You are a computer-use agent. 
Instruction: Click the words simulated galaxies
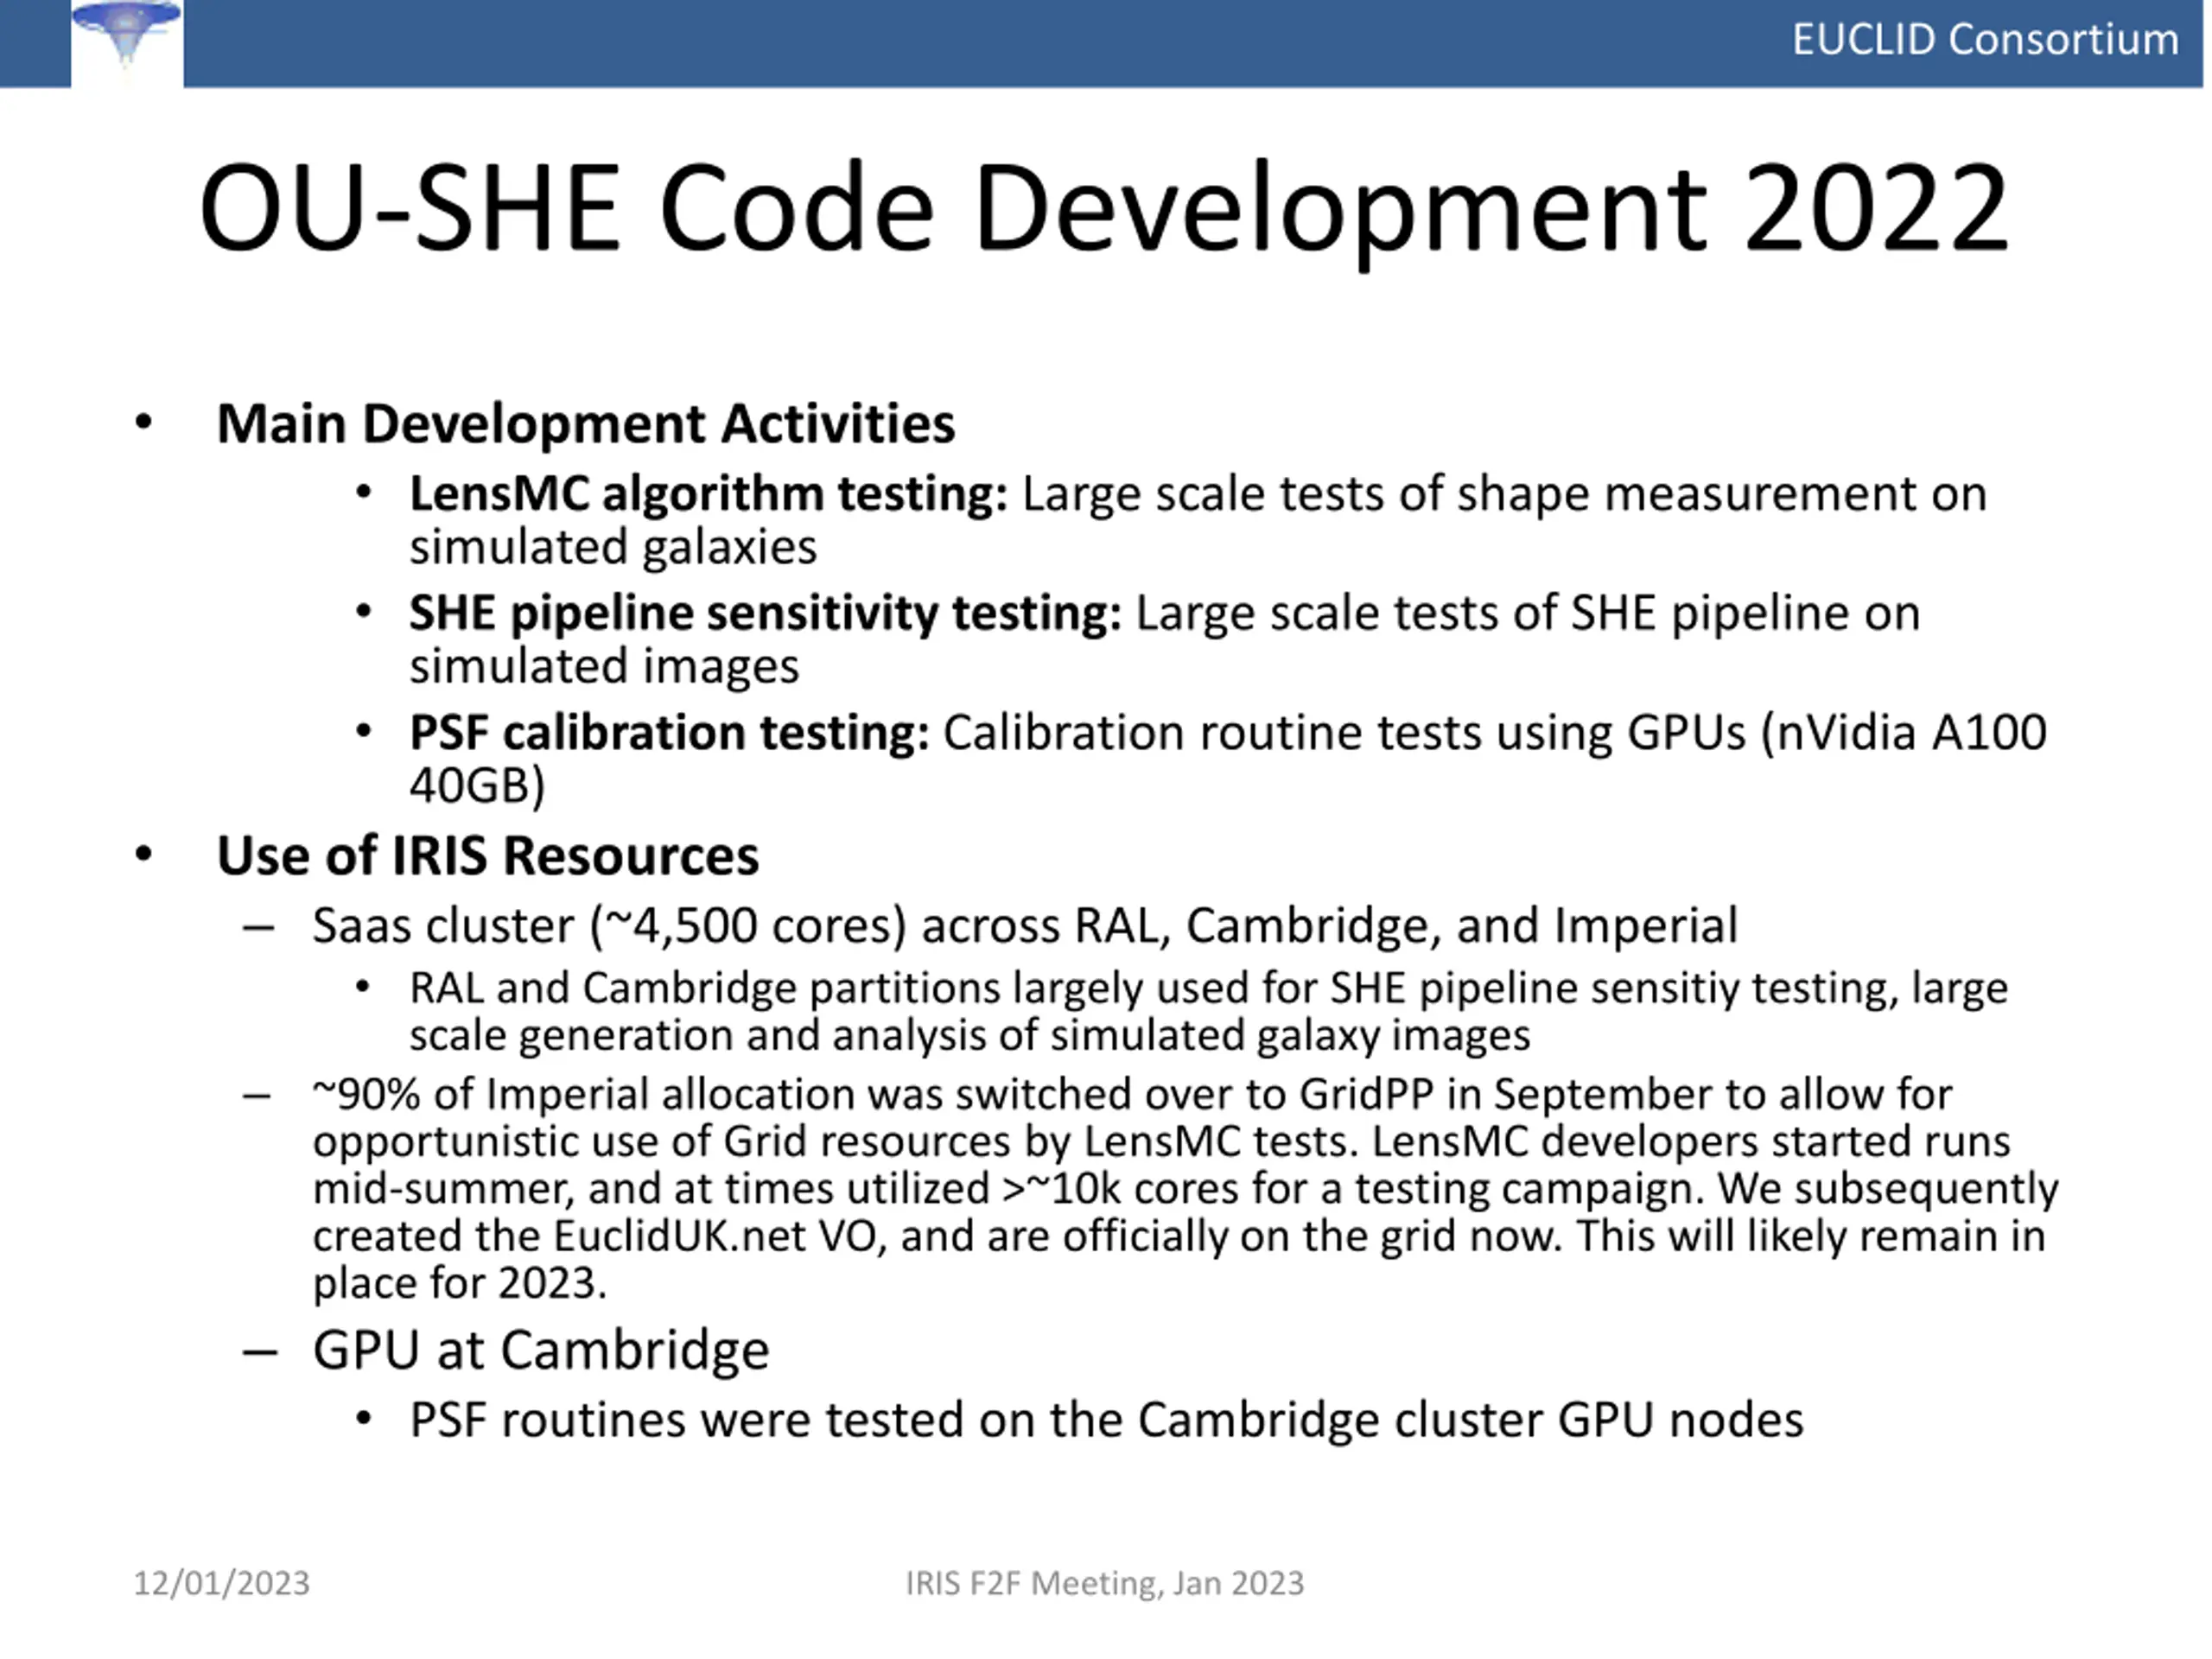pyautogui.click(x=613, y=548)
